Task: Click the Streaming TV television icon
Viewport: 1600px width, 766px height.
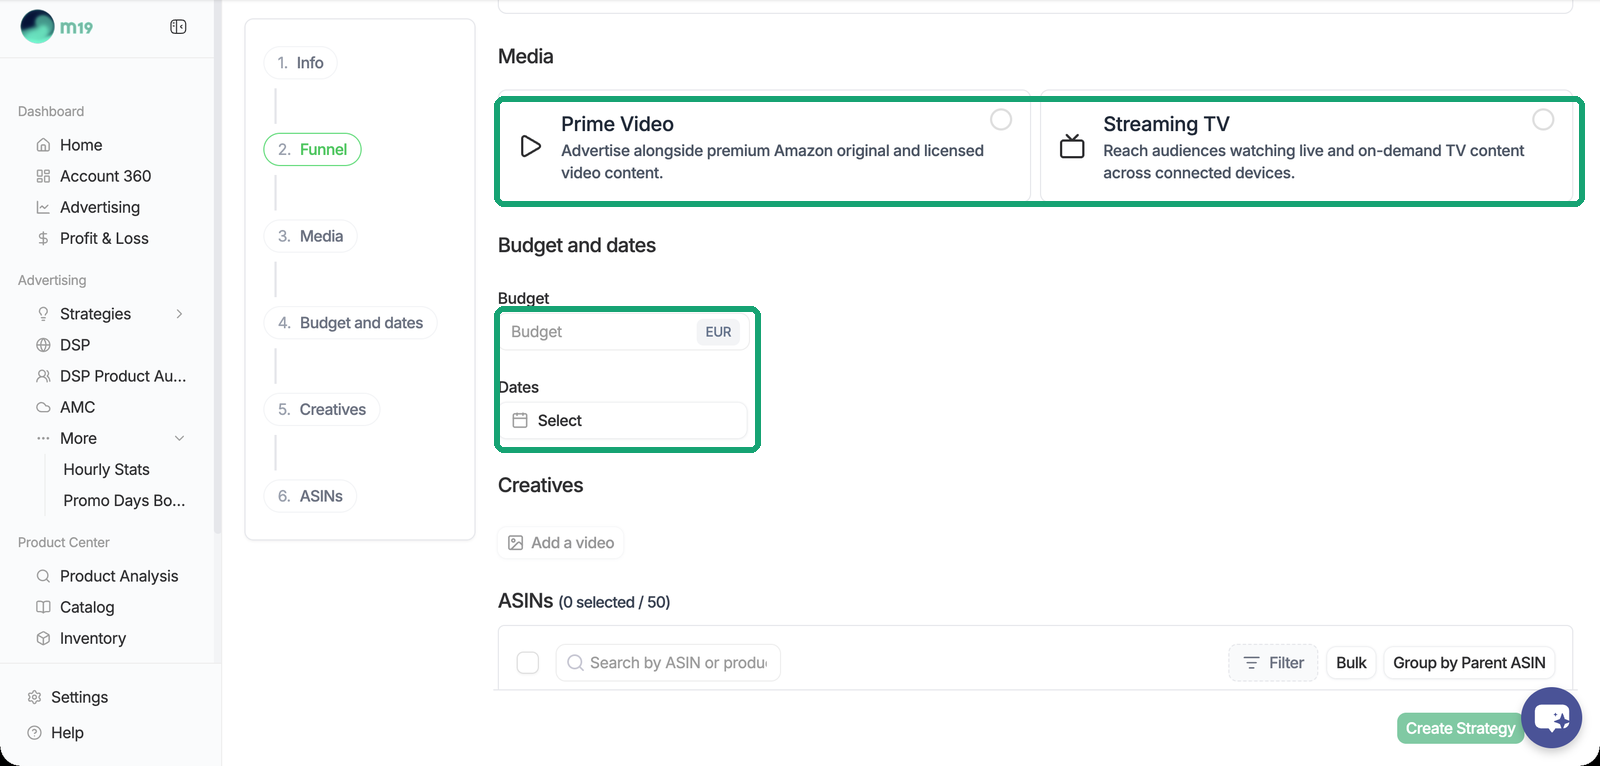Action: pyautogui.click(x=1072, y=146)
